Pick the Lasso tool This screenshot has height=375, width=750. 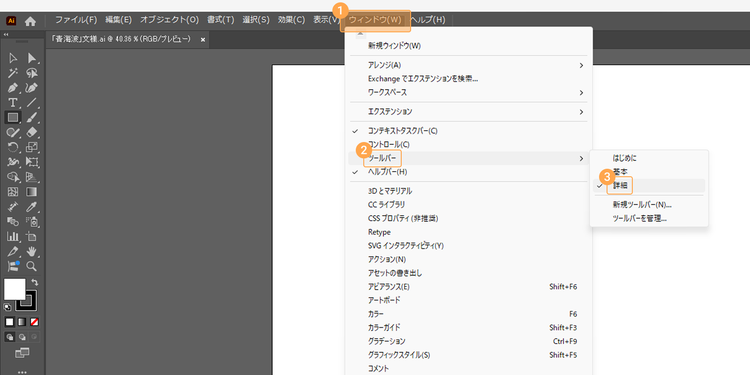point(32,73)
